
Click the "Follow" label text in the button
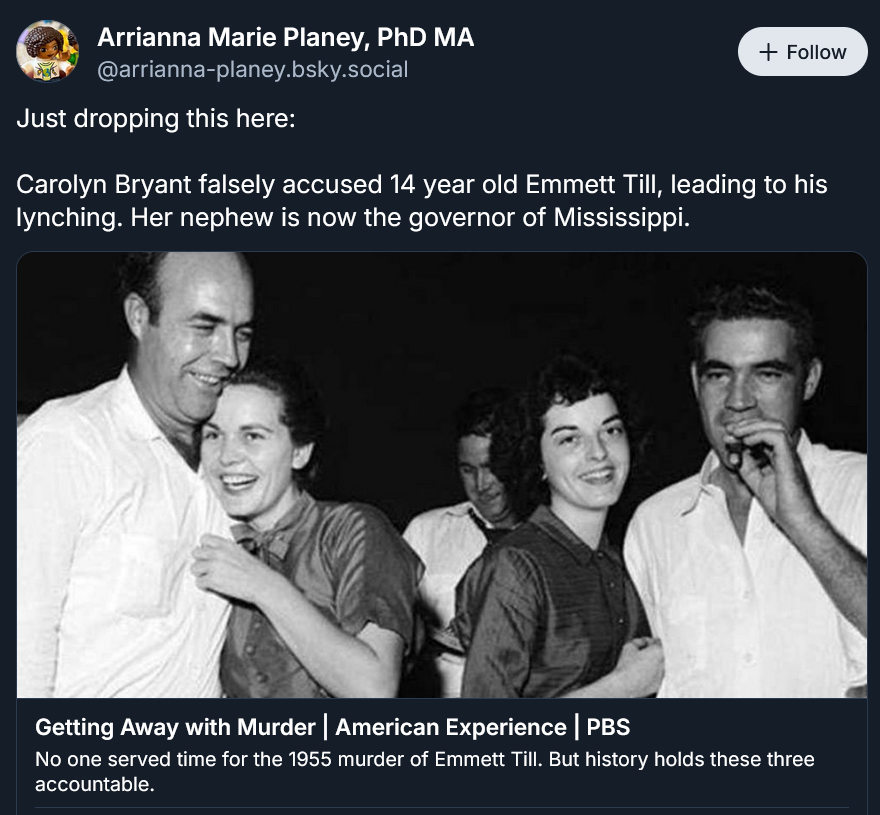coord(816,52)
